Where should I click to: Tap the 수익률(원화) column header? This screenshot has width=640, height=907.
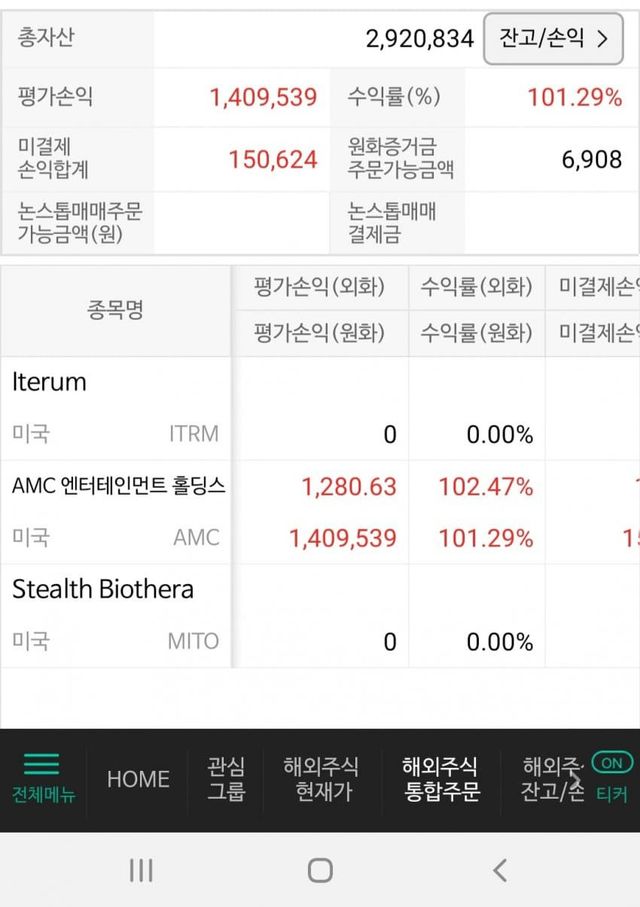pos(476,333)
